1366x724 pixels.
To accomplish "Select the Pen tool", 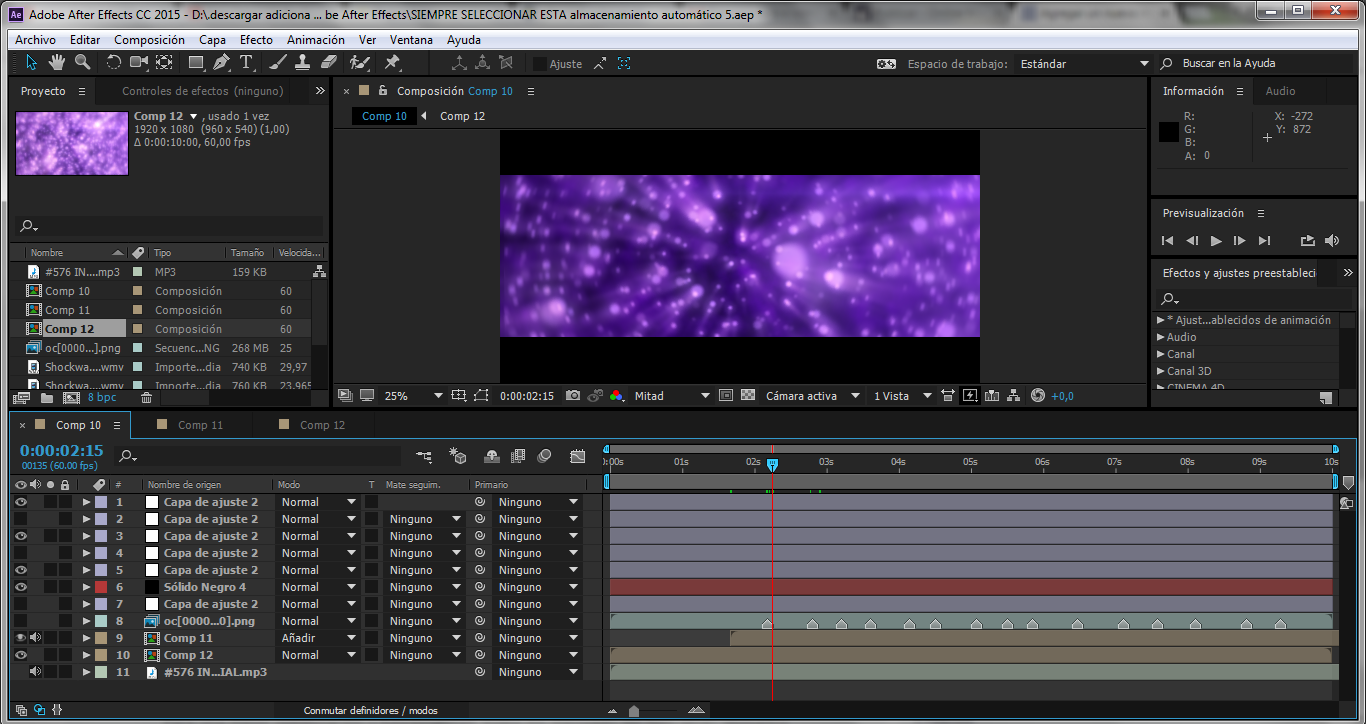I will 222,63.
